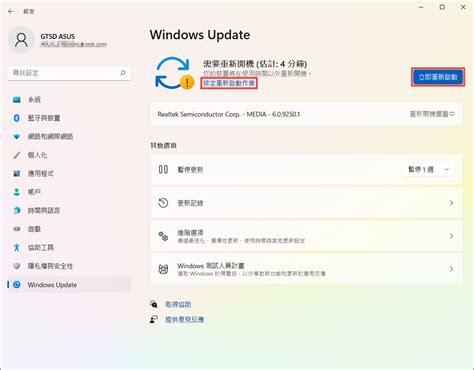Open 時間與語言 globe icon
The width and height of the screenshot is (474, 370).
coord(17,210)
